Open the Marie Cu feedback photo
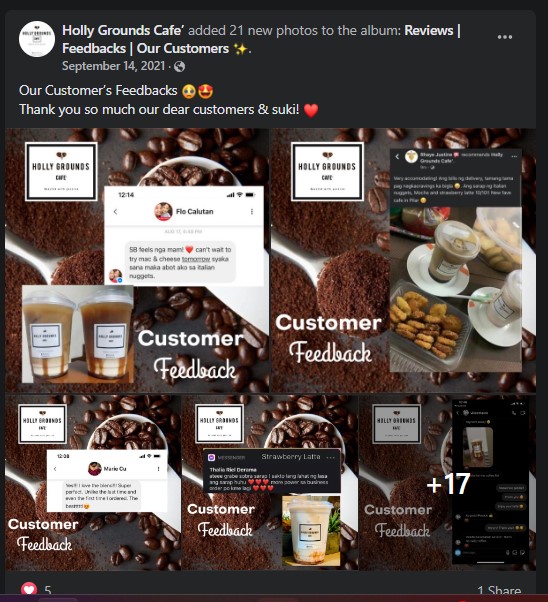This screenshot has width=548, height=602. coord(93,482)
